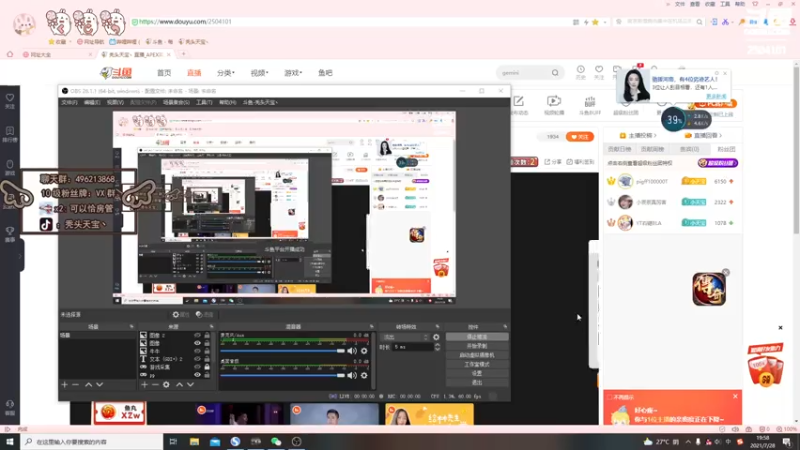Click the Windows Start button
800x450 pixels.
coord(10,442)
